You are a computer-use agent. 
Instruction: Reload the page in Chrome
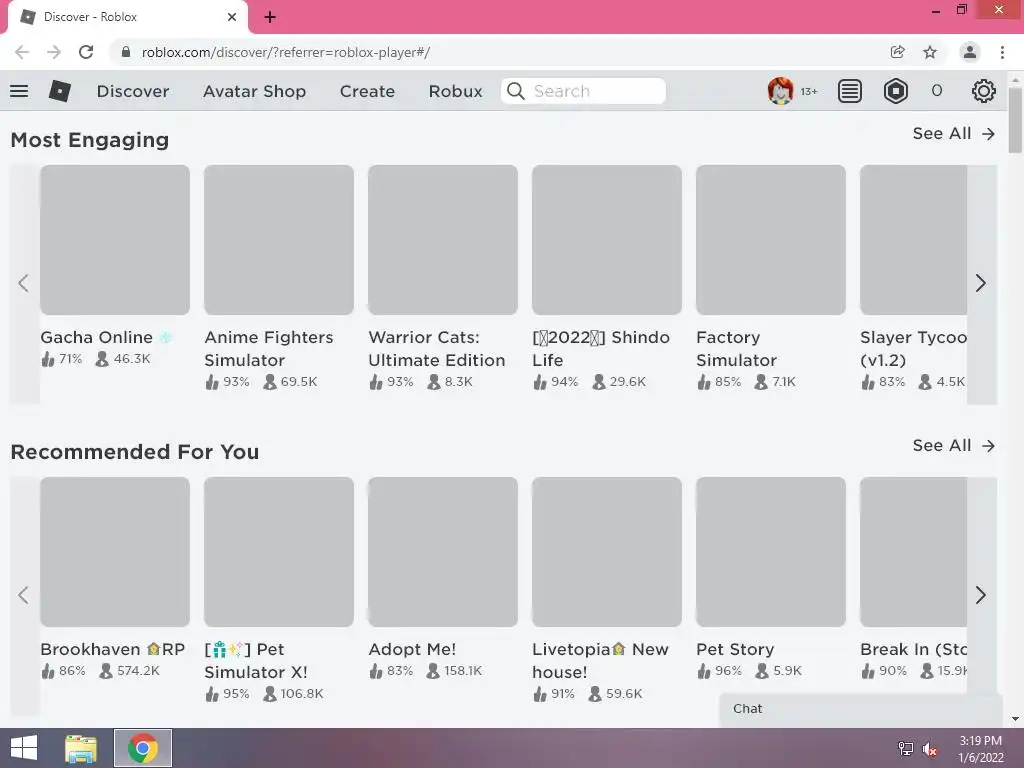(86, 52)
